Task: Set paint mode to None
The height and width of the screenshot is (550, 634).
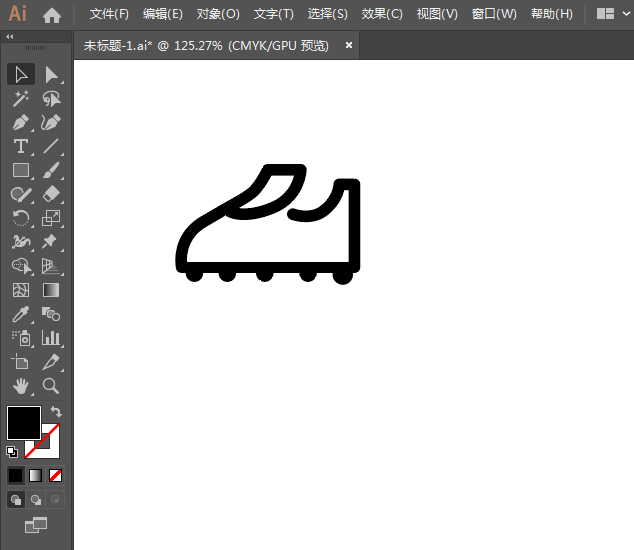Action: click(x=56, y=475)
